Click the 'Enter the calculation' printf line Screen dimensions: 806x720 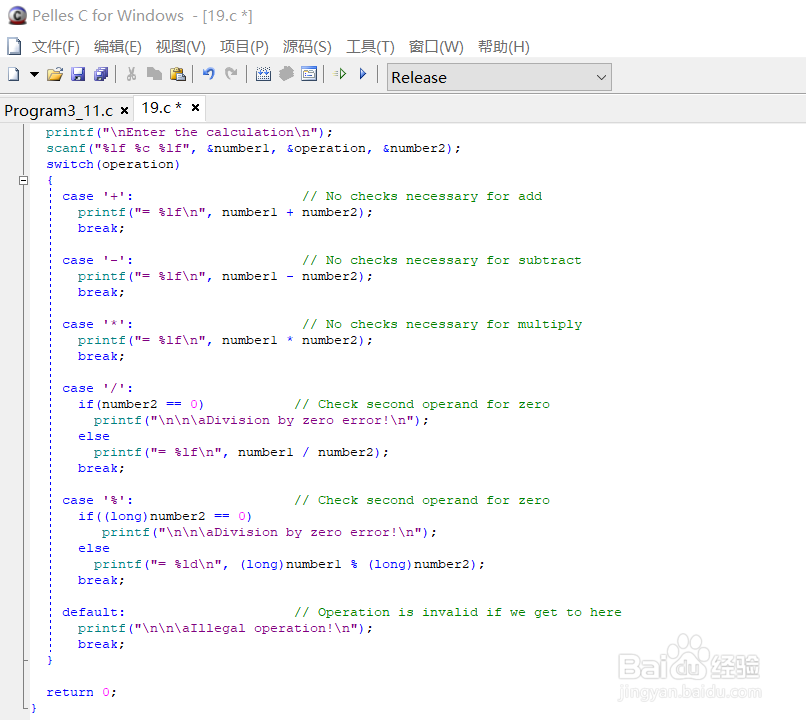tap(189, 133)
